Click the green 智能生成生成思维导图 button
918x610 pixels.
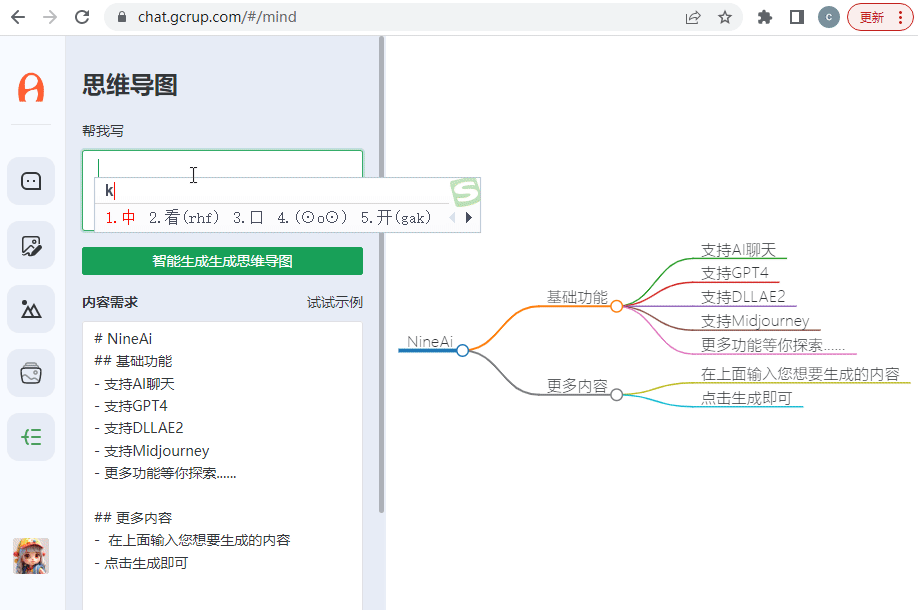click(222, 261)
